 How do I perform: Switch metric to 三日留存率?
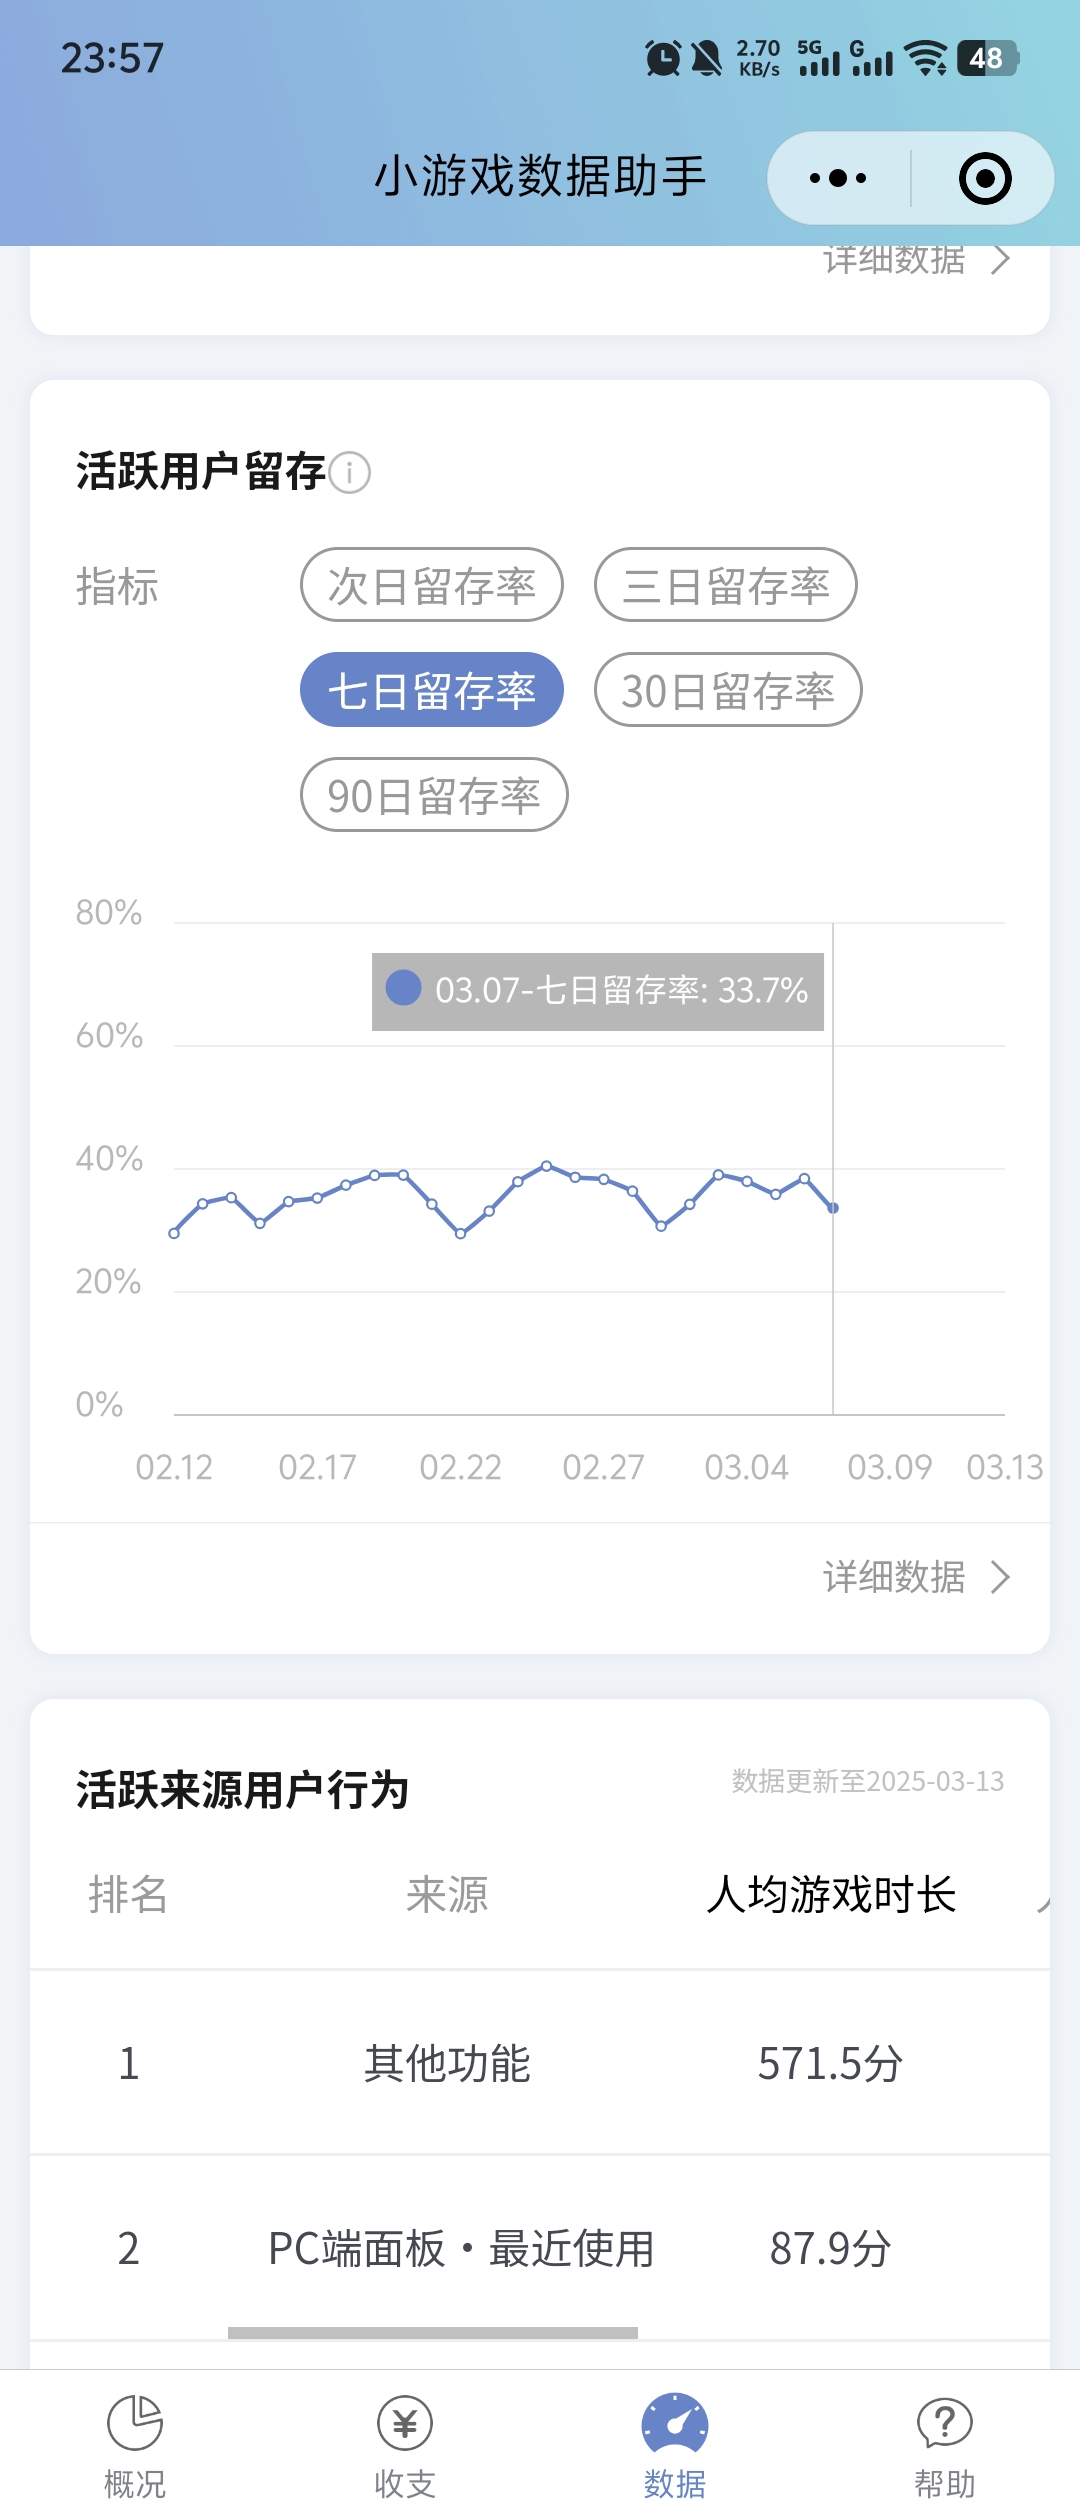(x=726, y=585)
